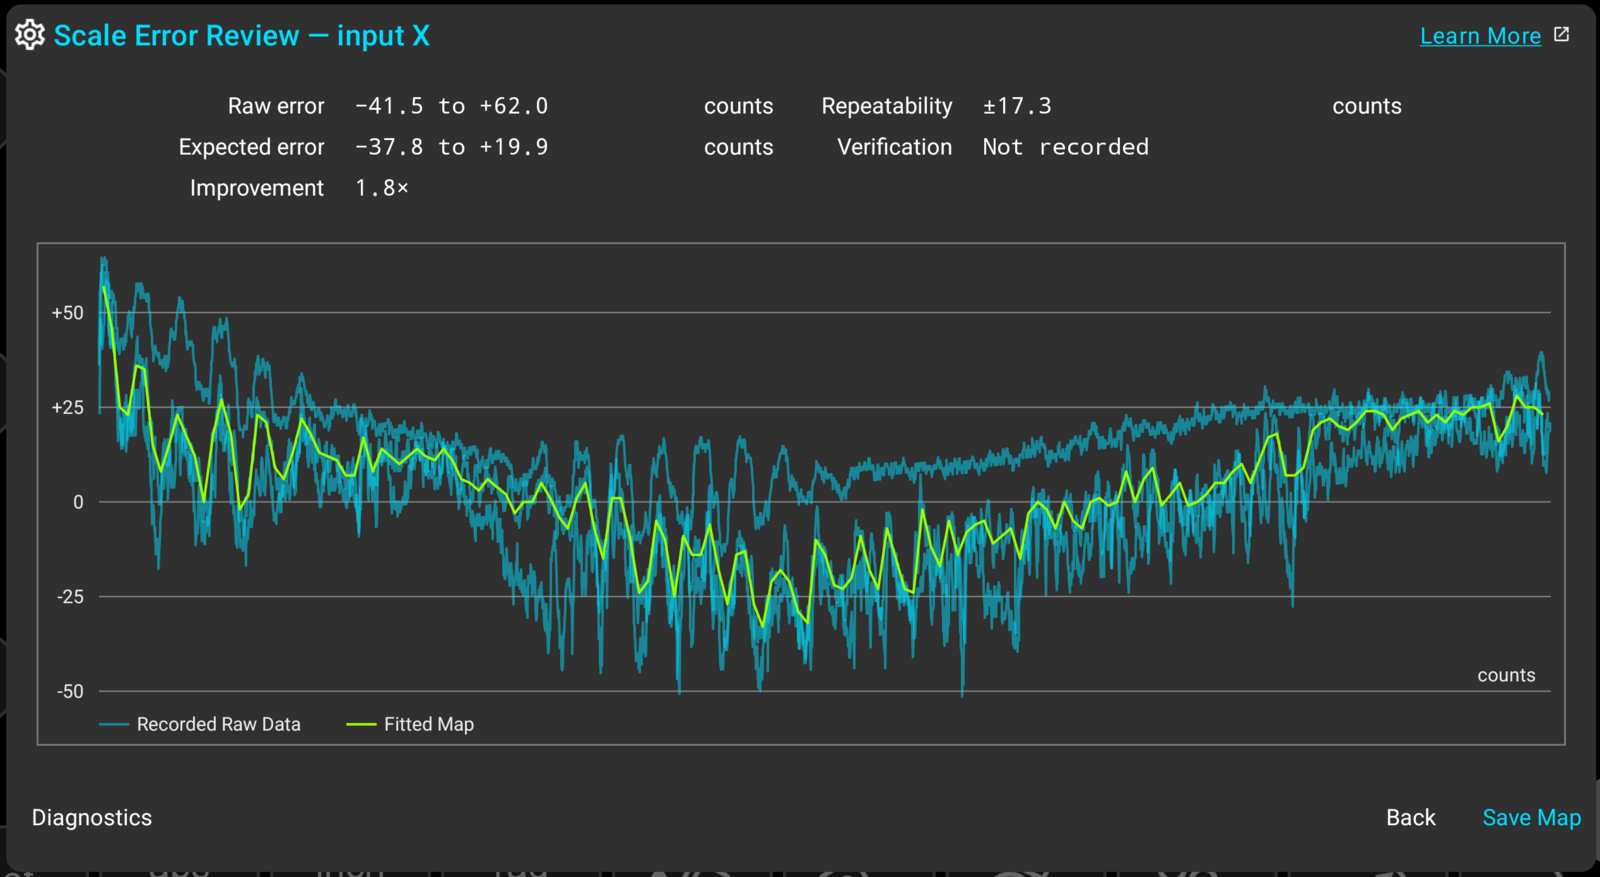Click the settings gear icon

pyautogui.click(x=30, y=35)
